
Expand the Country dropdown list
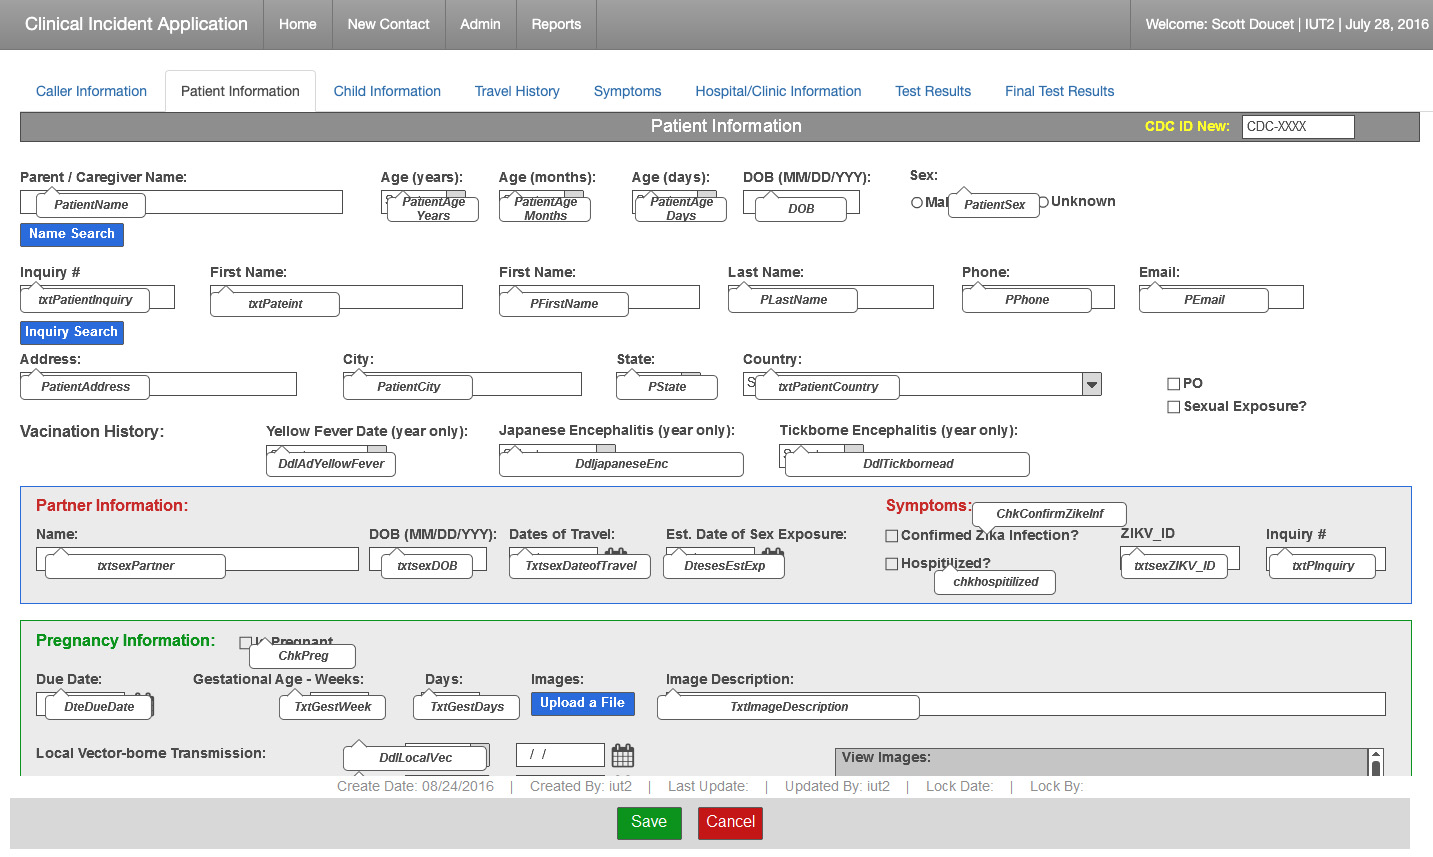click(x=1092, y=385)
